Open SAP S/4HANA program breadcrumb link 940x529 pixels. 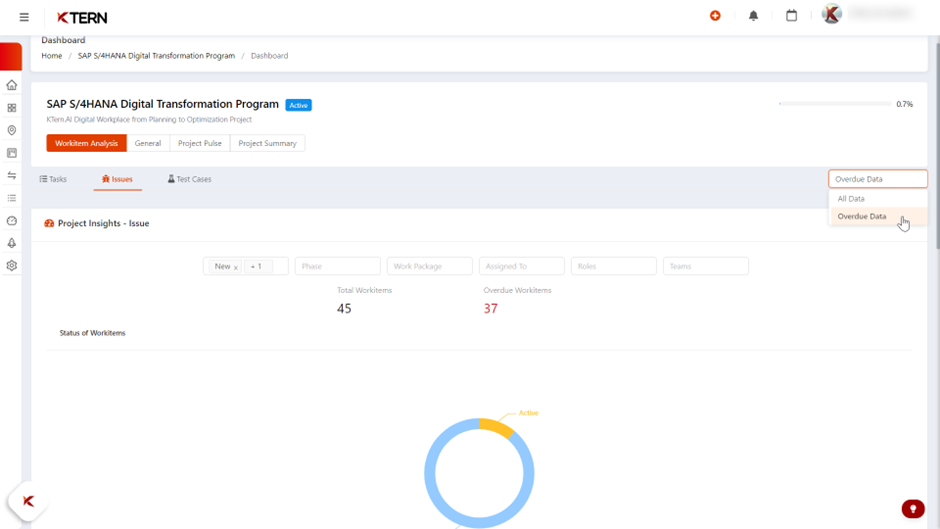click(x=156, y=56)
